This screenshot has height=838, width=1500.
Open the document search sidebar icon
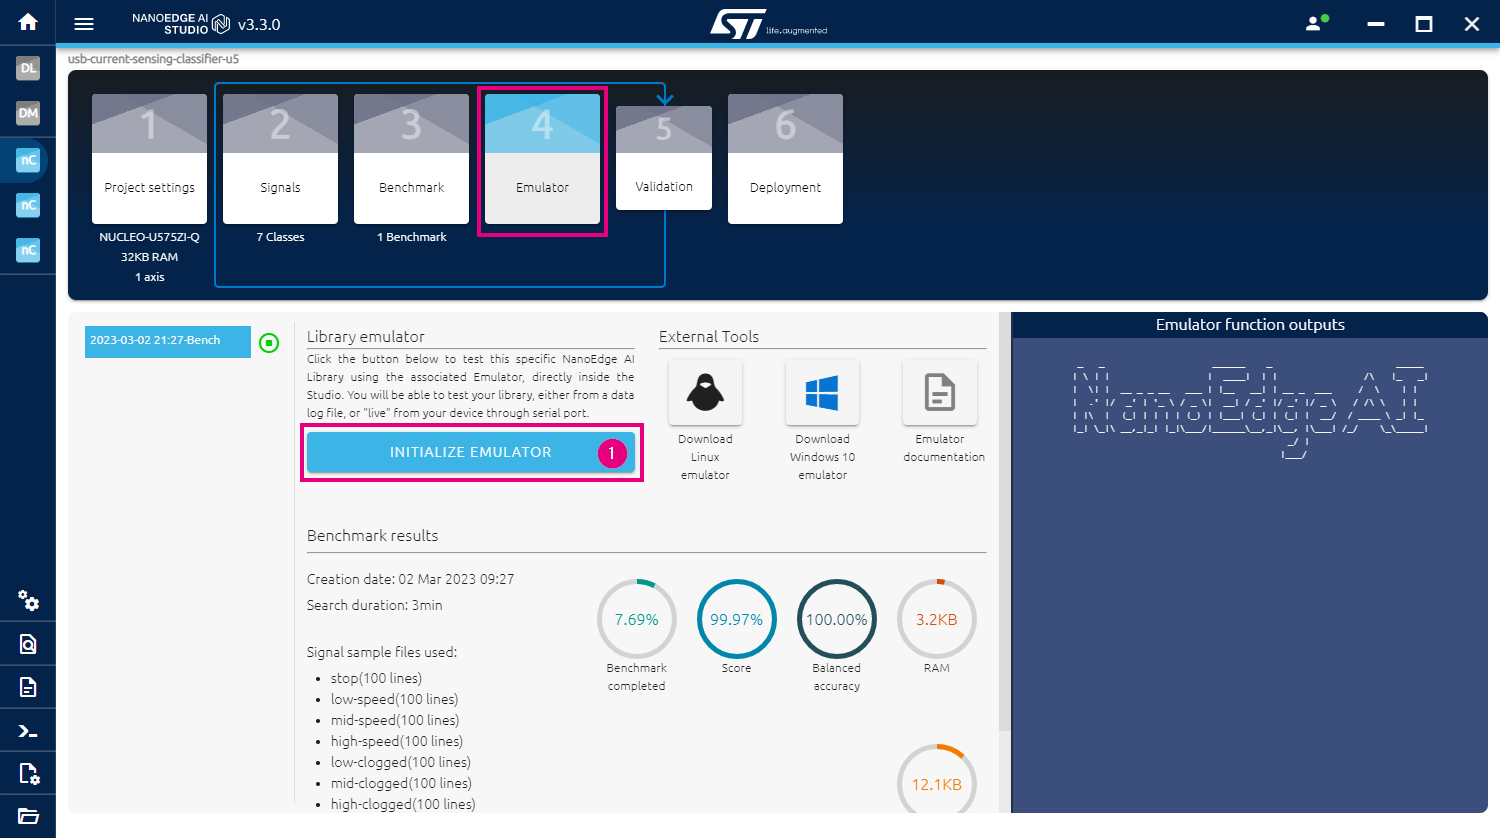click(x=28, y=644)
